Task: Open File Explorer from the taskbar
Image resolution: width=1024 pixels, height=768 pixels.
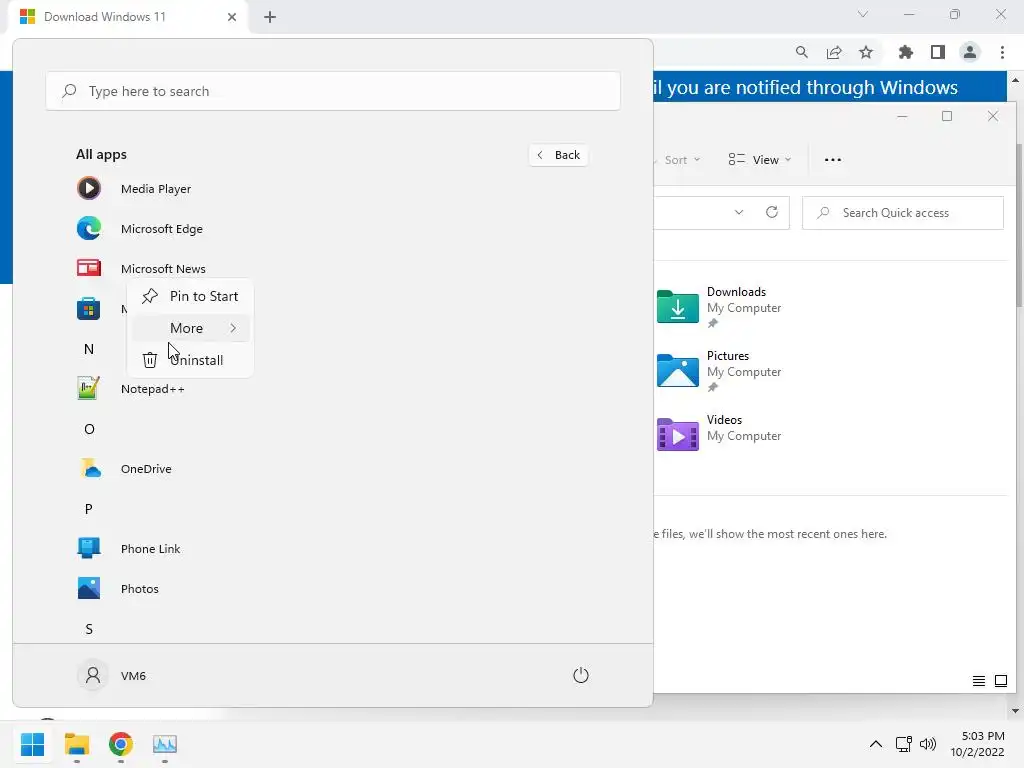Action: coord(77,744)
